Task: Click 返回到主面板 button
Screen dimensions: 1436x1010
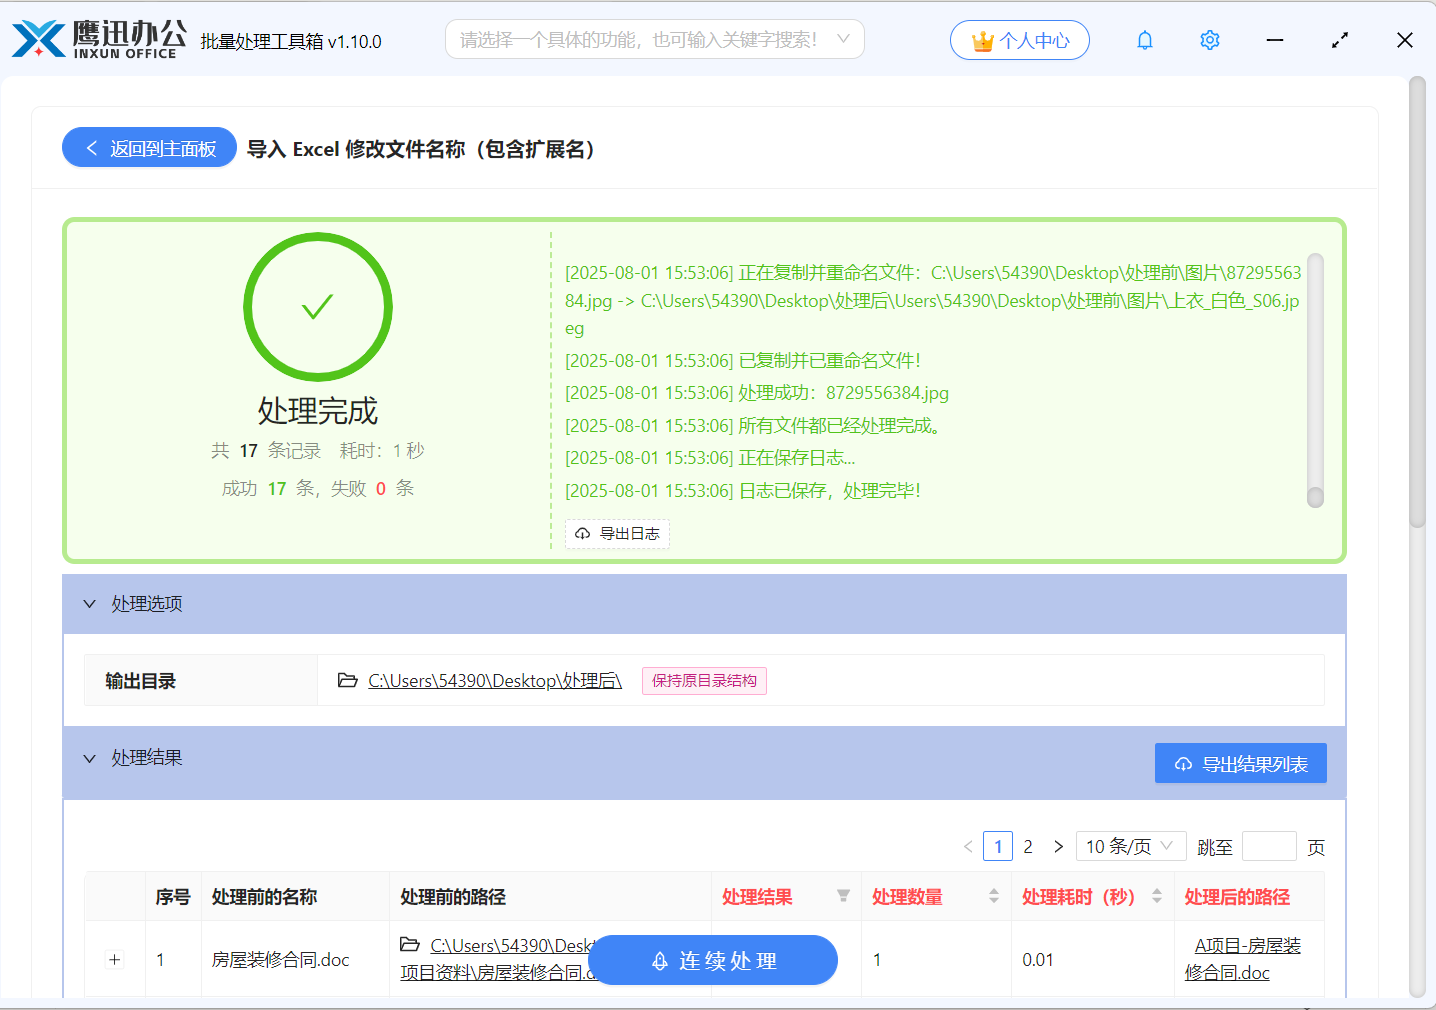Action: 150,147
